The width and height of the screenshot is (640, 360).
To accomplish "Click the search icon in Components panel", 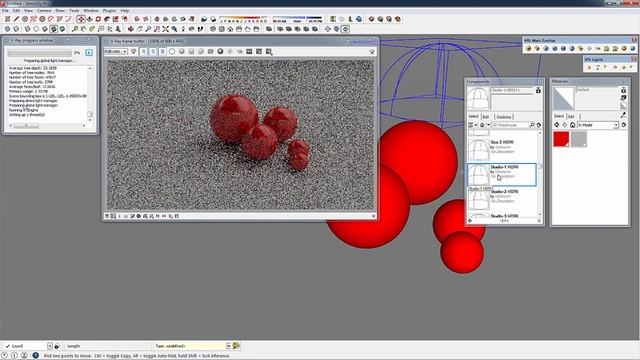I will click(532, 125).
